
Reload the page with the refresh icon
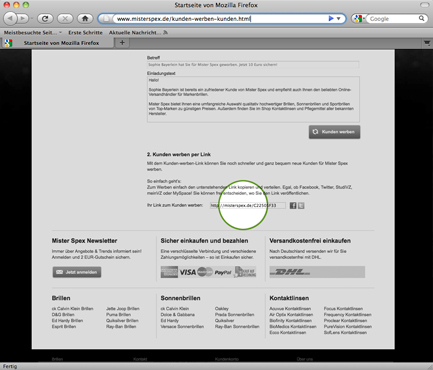45,19
